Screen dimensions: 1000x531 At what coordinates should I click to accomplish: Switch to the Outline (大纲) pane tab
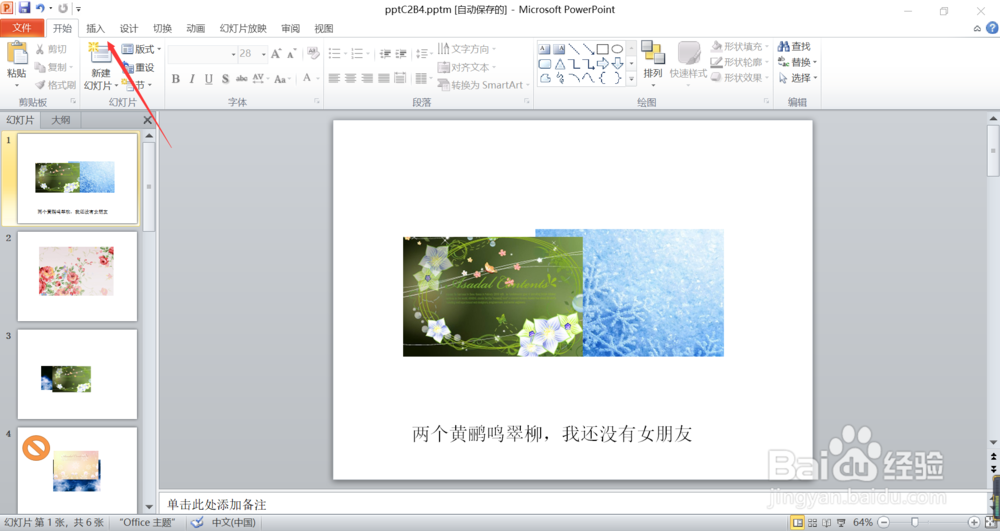[x=61, y=120]
